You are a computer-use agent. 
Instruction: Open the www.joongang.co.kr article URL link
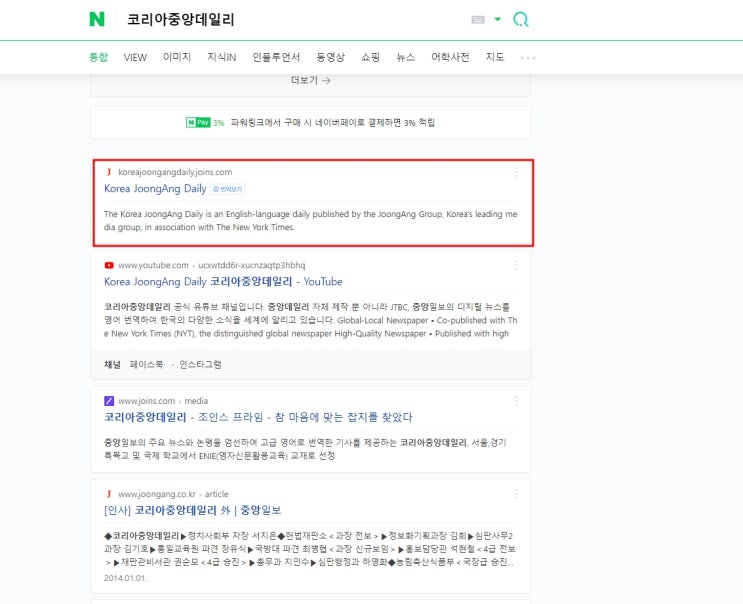pyautogui.click(x=173, y=494)
